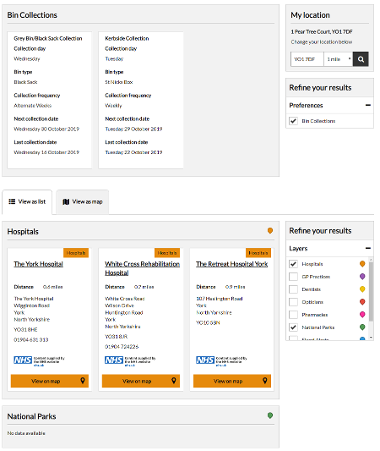Click NHS logo on The York Hospital card
Image resolution: width=380 pixels, height=451 pixels.
[x=23, y=360]
